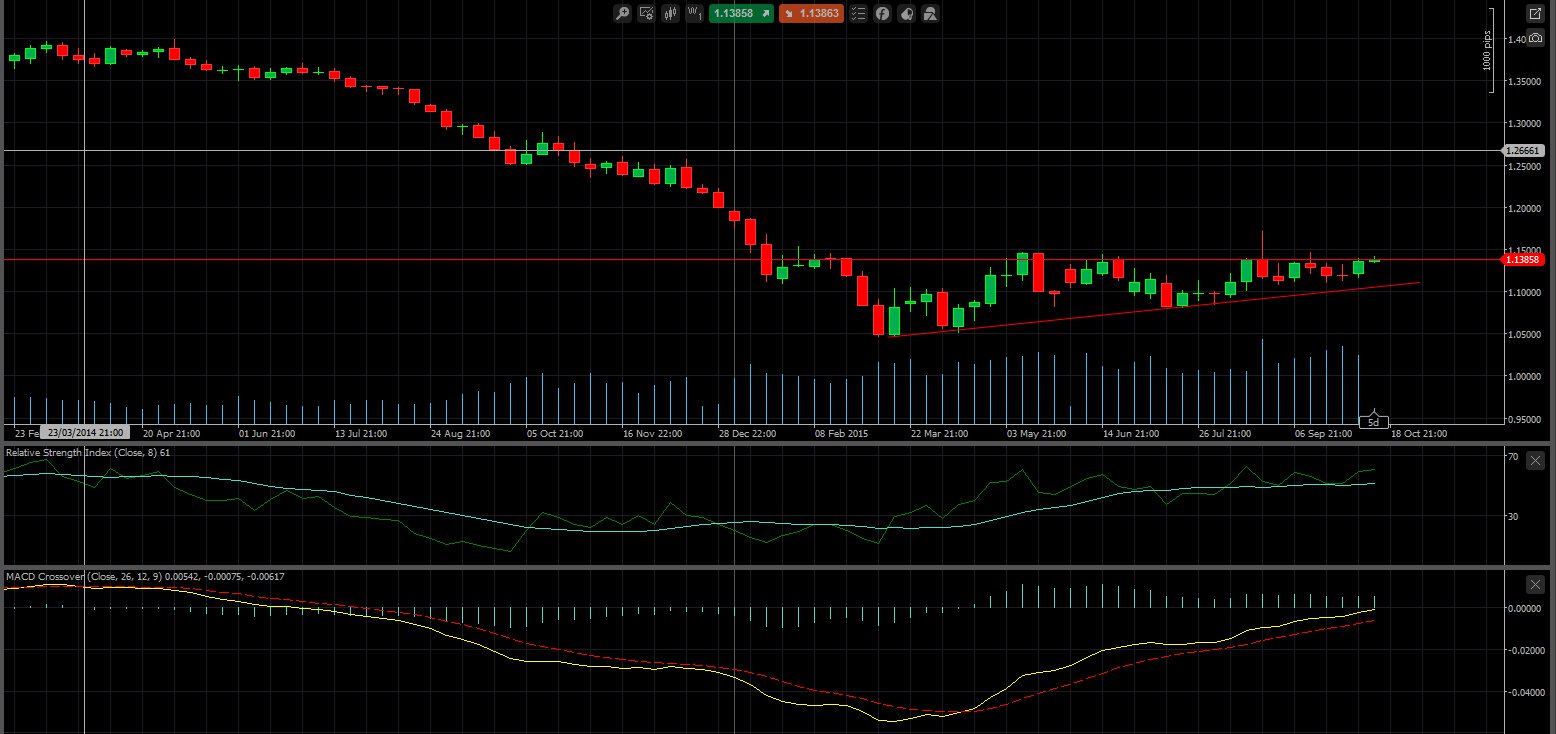Click the orange 1.13863 buy price button
This screenshot has height=734, width=1556.
coord(811,14)
